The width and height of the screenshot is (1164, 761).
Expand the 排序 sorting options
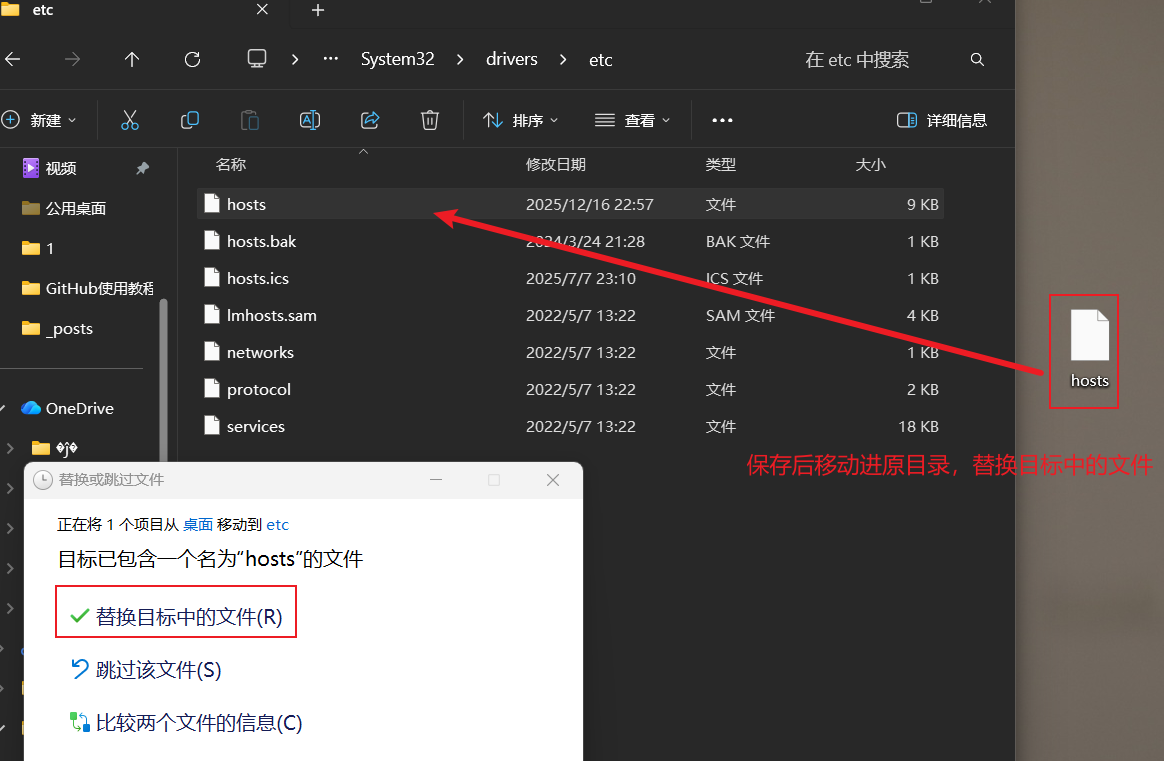pos(519,119)
